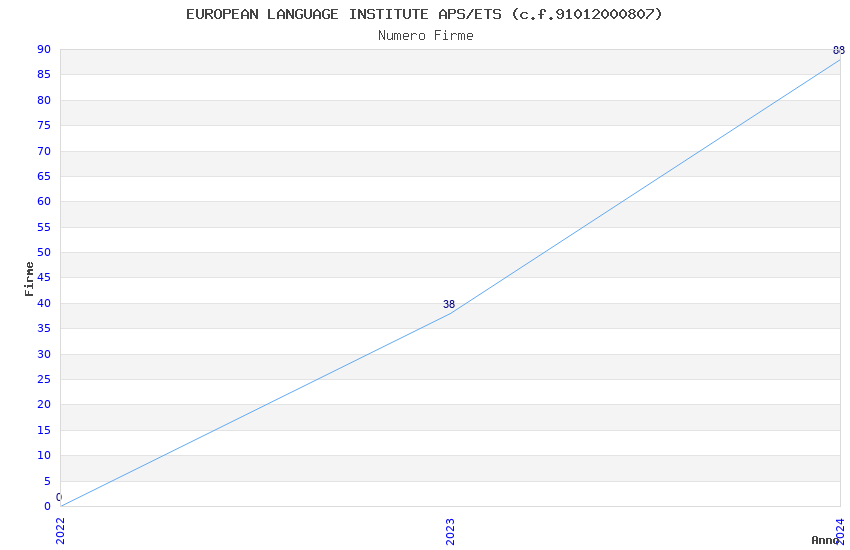Screen dimensions: 850x550
Task: Click the y-axis value 90
Action: (x=44, y=49)
